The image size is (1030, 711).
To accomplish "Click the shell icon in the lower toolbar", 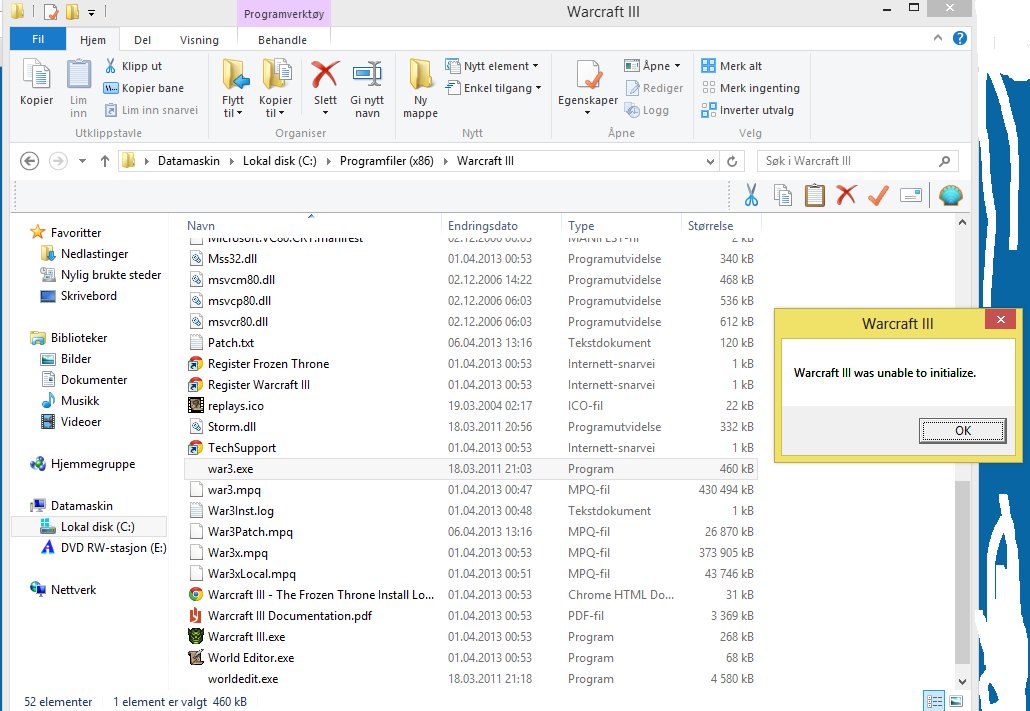I will click(x=951, y=195).
